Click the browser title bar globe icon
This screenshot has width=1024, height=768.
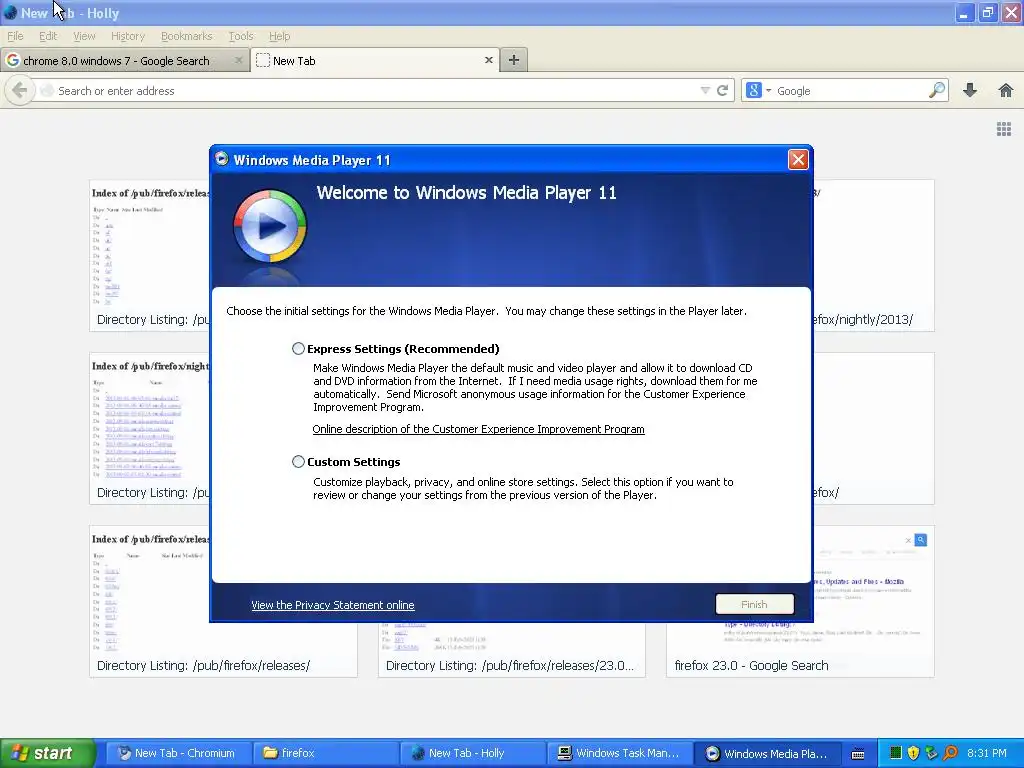[x=10, y=12]
